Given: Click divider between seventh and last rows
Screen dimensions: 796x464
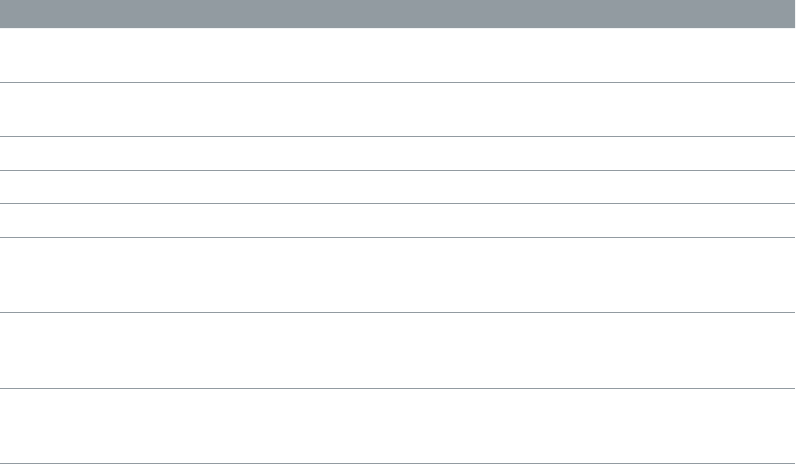Looking at the screenshot, I should 398,388.
